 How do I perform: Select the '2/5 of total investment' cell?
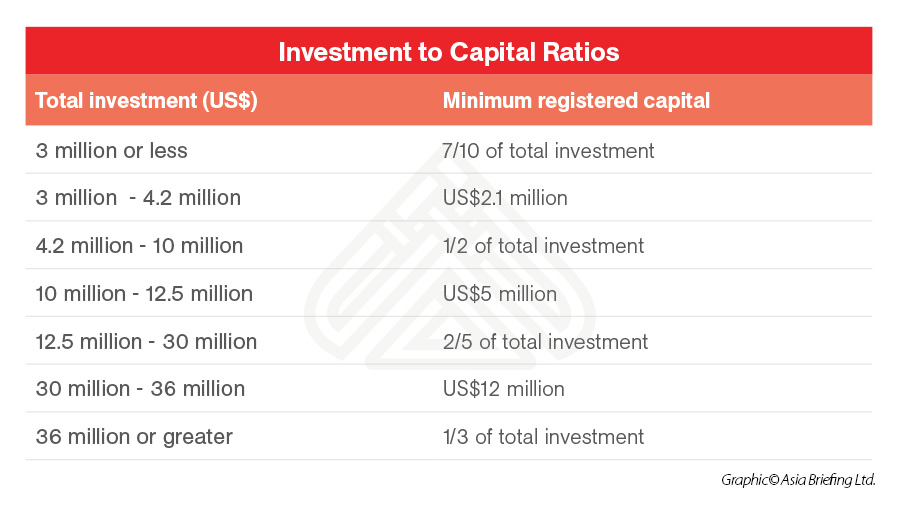click(x=545, y=342)
